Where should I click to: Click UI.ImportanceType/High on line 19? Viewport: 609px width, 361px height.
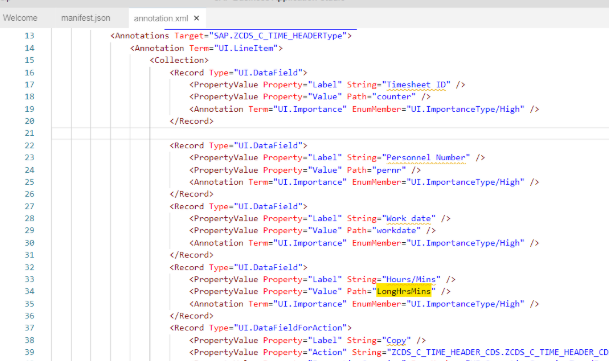(x=465, y=109)
